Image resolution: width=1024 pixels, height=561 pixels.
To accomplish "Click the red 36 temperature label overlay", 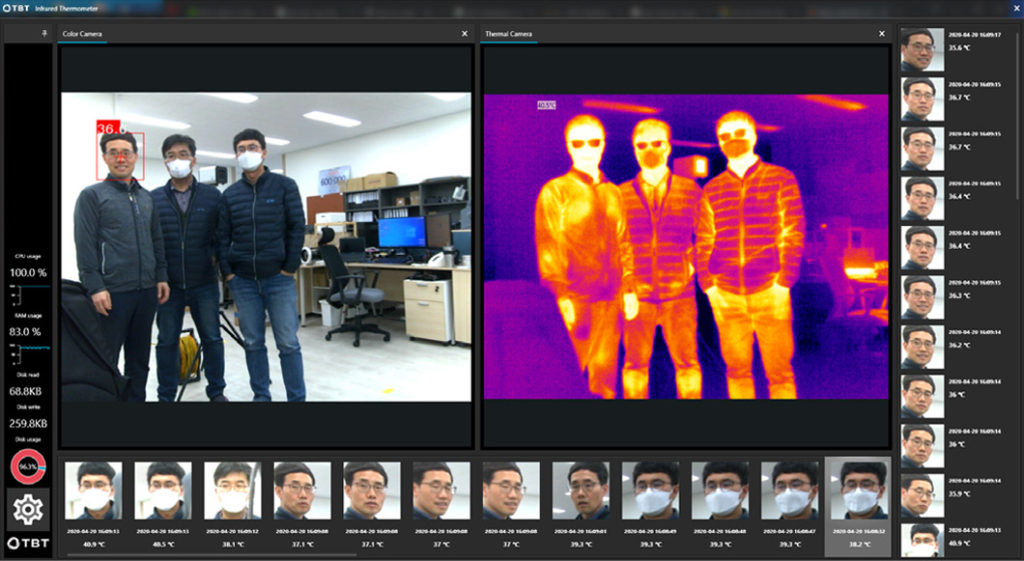I will click(108, 127).
